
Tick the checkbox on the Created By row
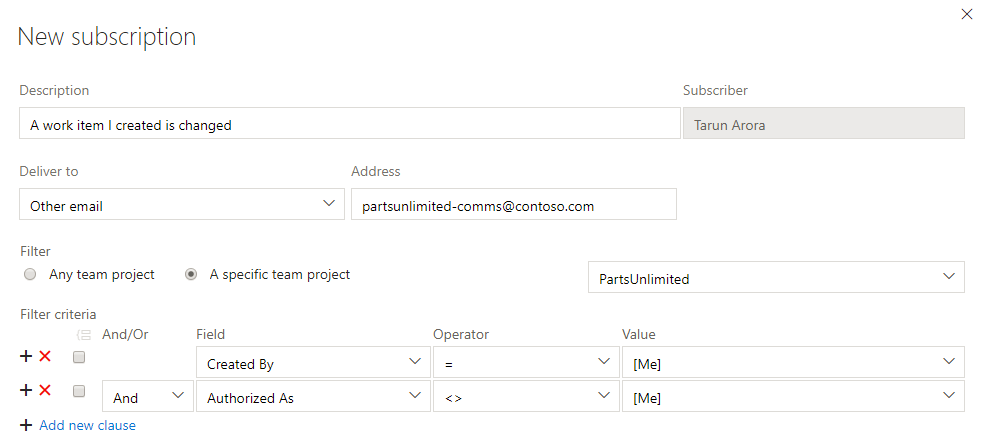click(79, 357)
